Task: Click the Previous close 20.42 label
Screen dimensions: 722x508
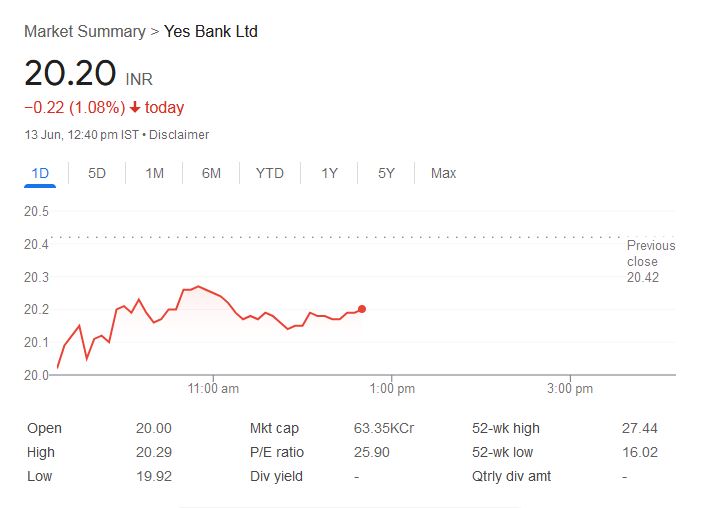Action: point(651,262)
